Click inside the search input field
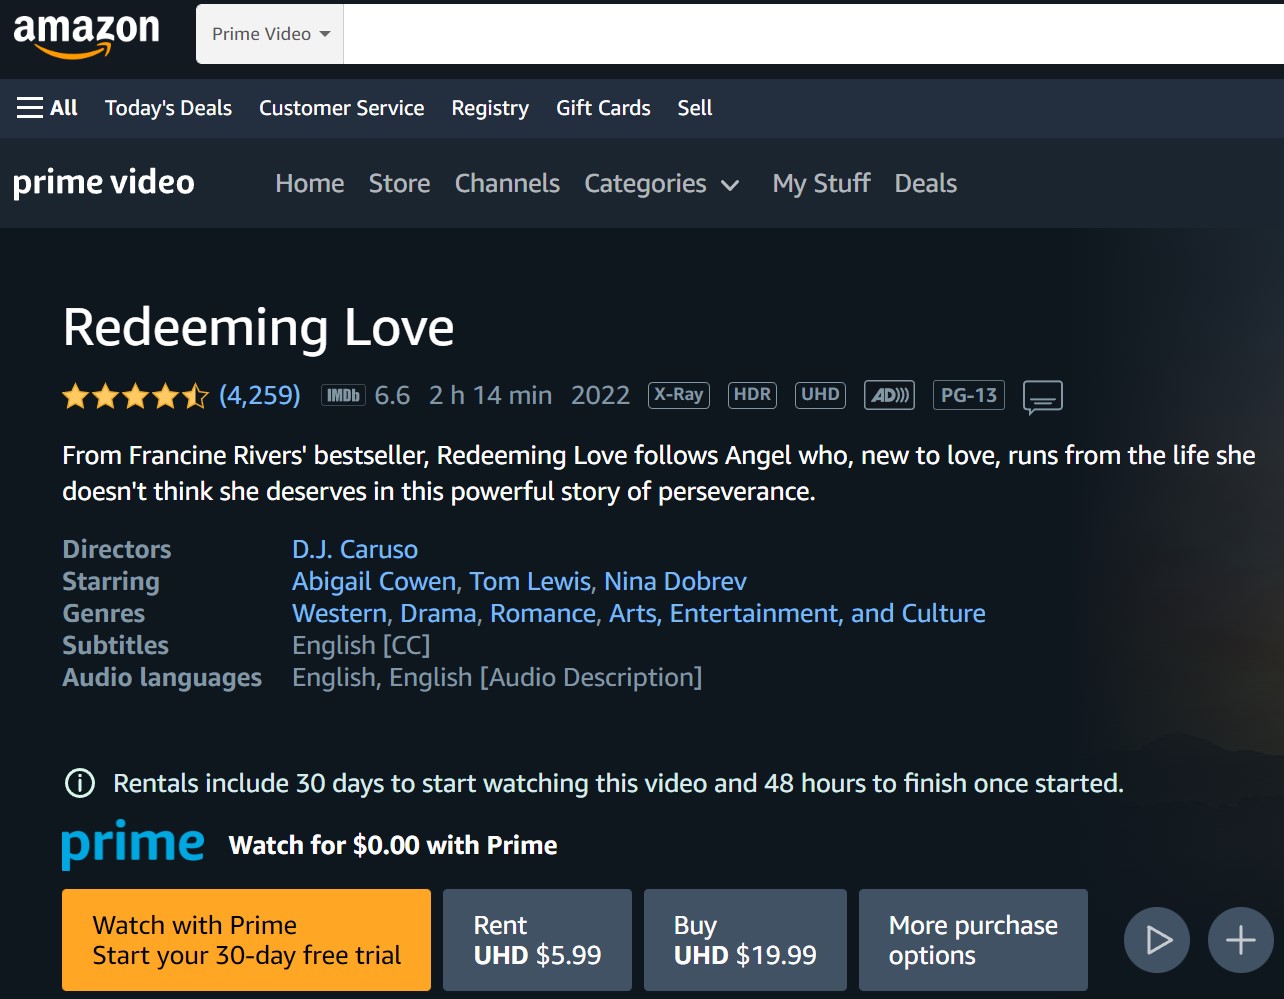1284x999 pixels. [x=800, y=34]
